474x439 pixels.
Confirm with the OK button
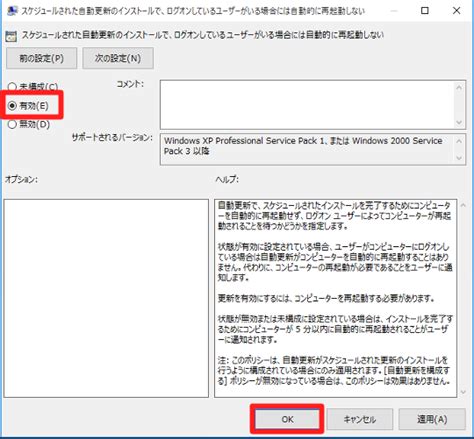(287, 419)
